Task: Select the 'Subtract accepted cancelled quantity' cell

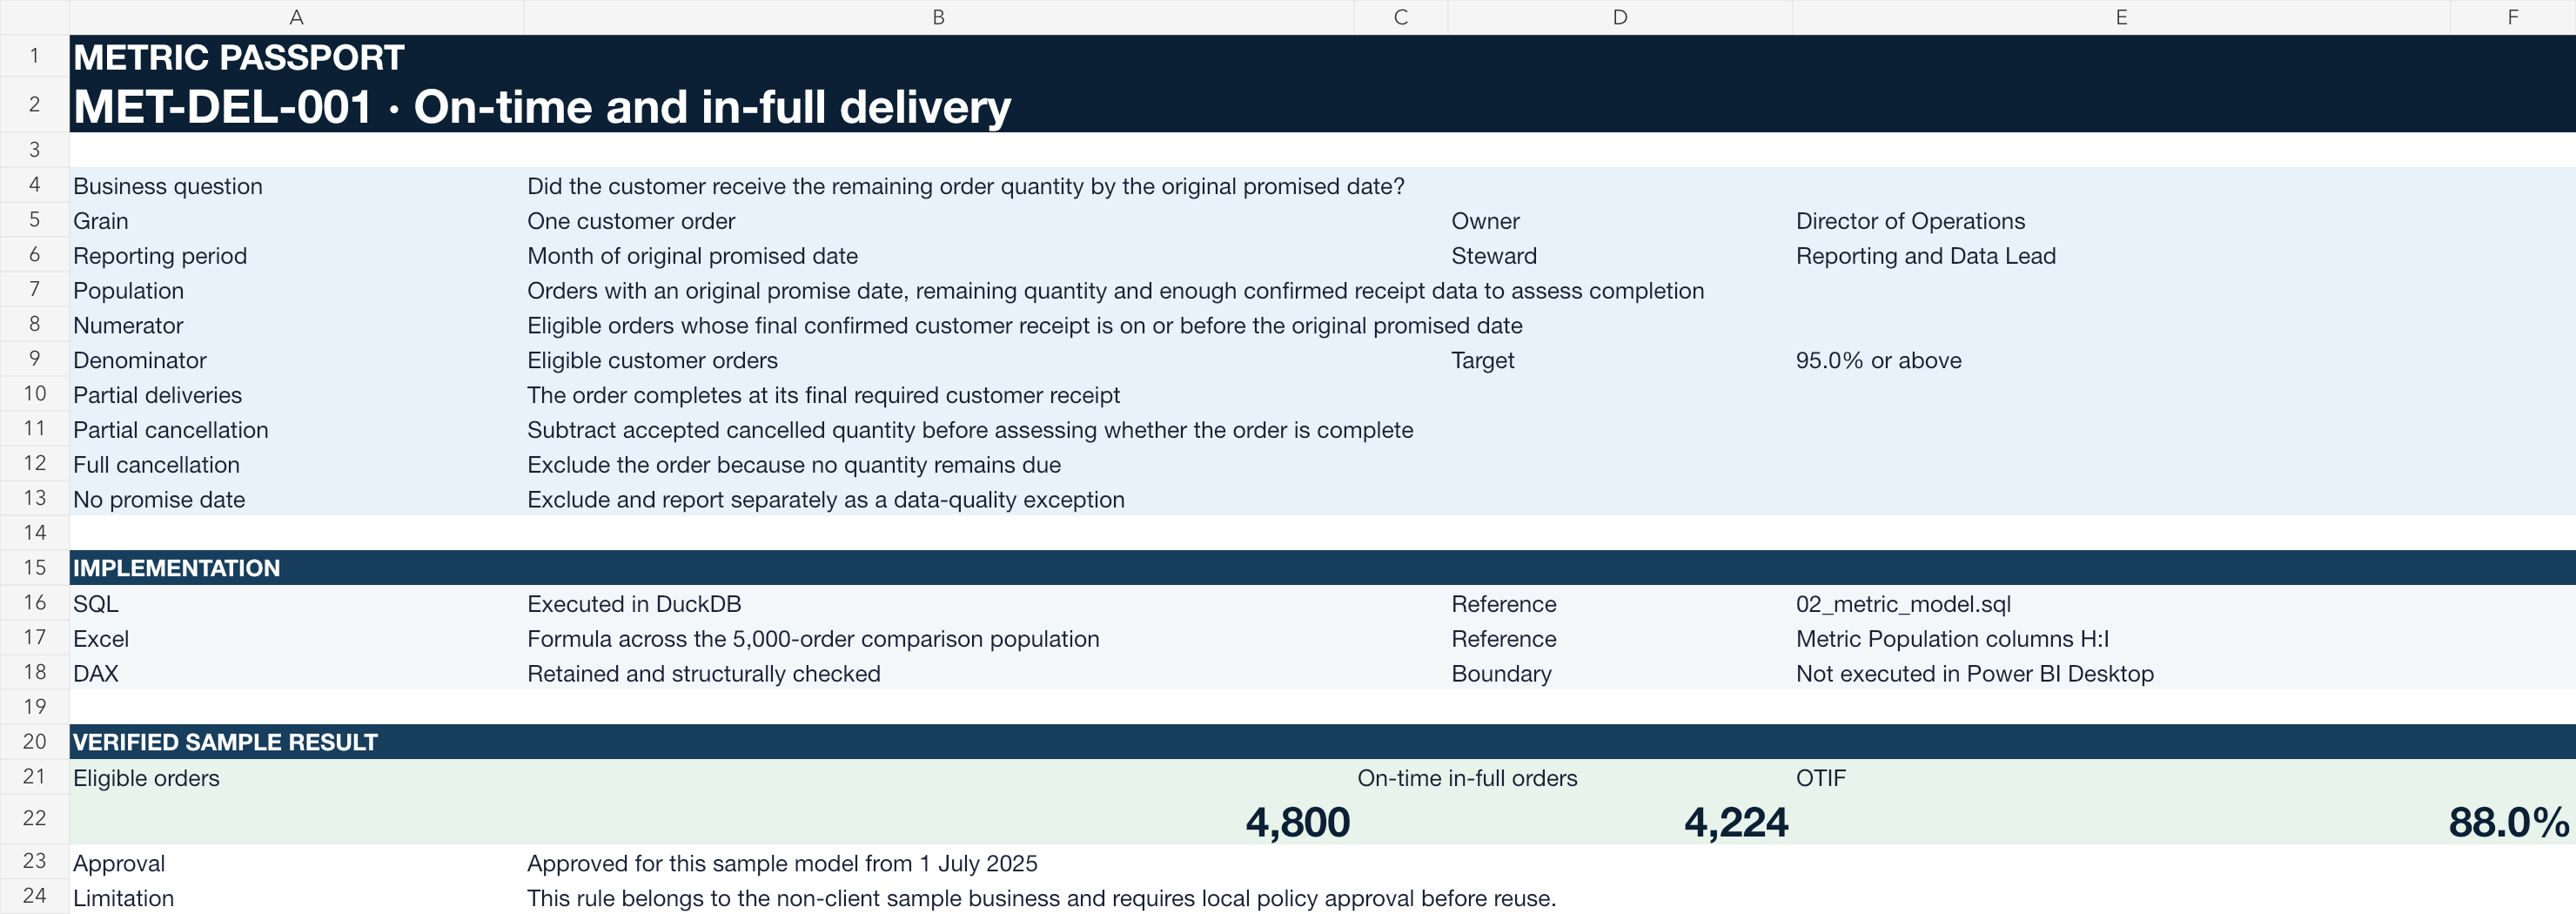Action: [970, 430]
